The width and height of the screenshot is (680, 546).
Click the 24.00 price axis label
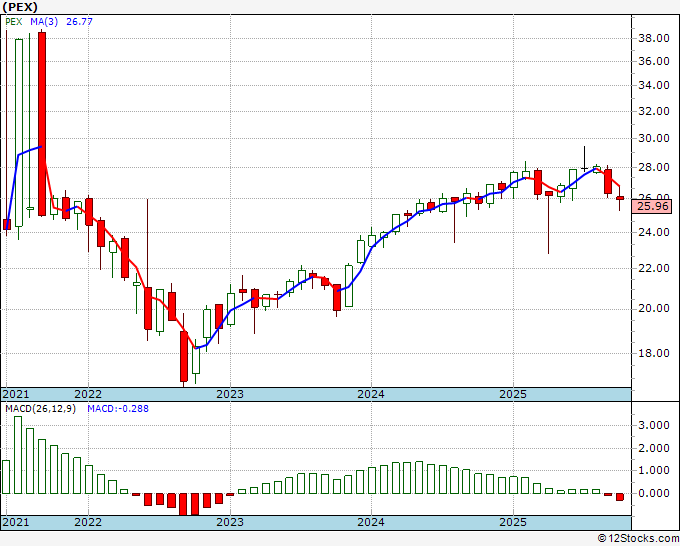coord(654,232)
